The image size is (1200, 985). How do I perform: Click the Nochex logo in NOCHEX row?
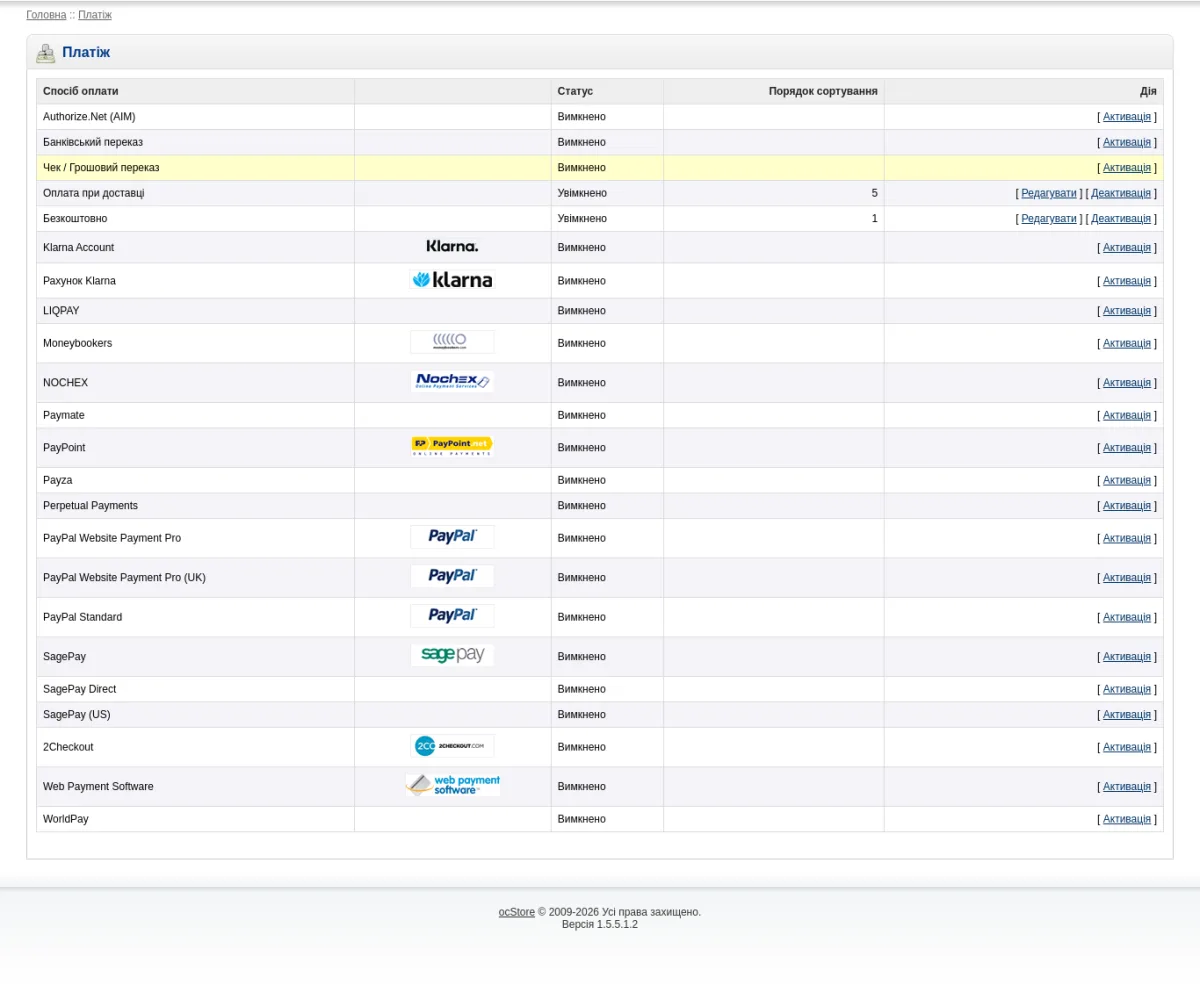(x=452, y=381)
